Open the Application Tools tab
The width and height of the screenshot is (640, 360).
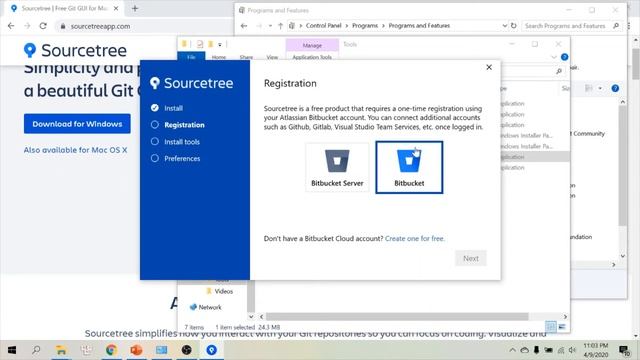[312, 57]
